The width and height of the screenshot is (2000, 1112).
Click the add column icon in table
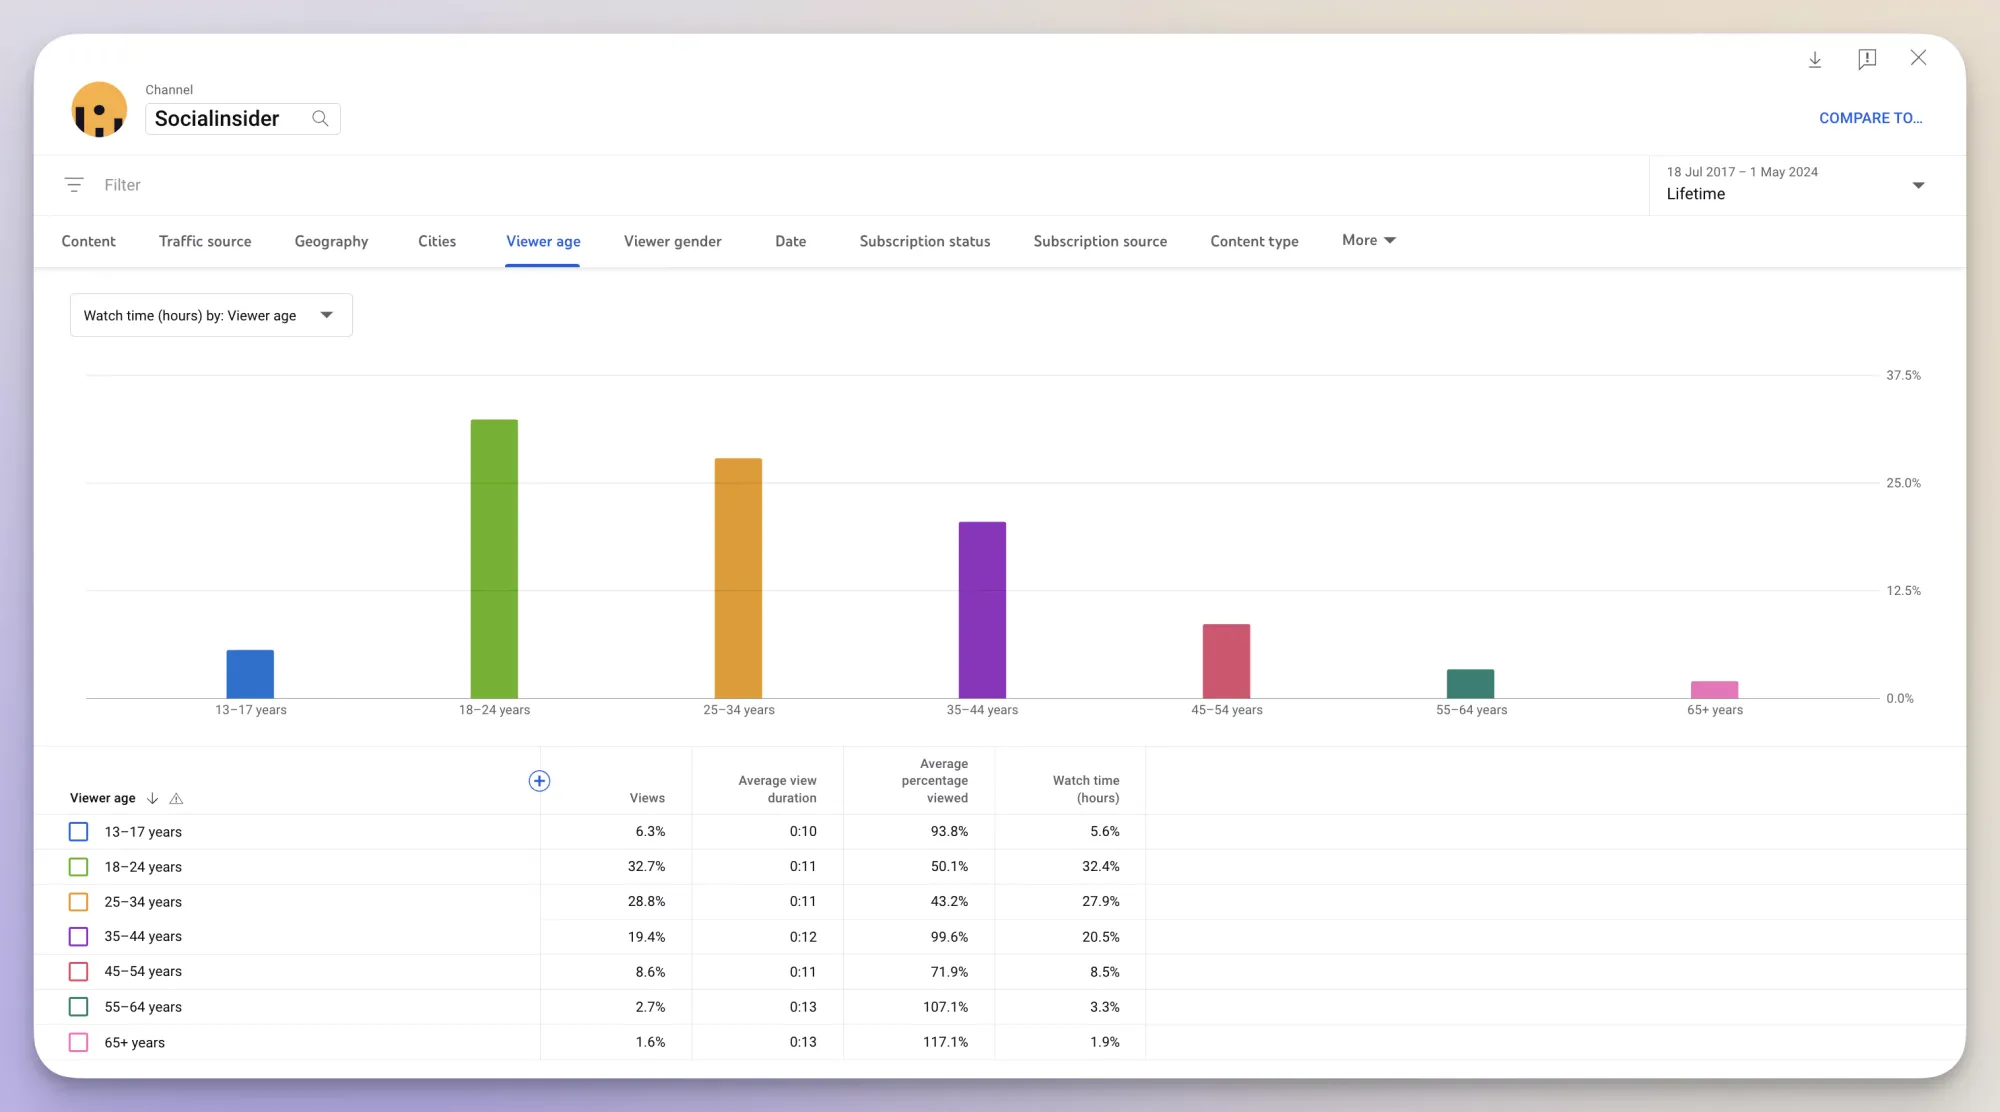click(x=538, y=781)
